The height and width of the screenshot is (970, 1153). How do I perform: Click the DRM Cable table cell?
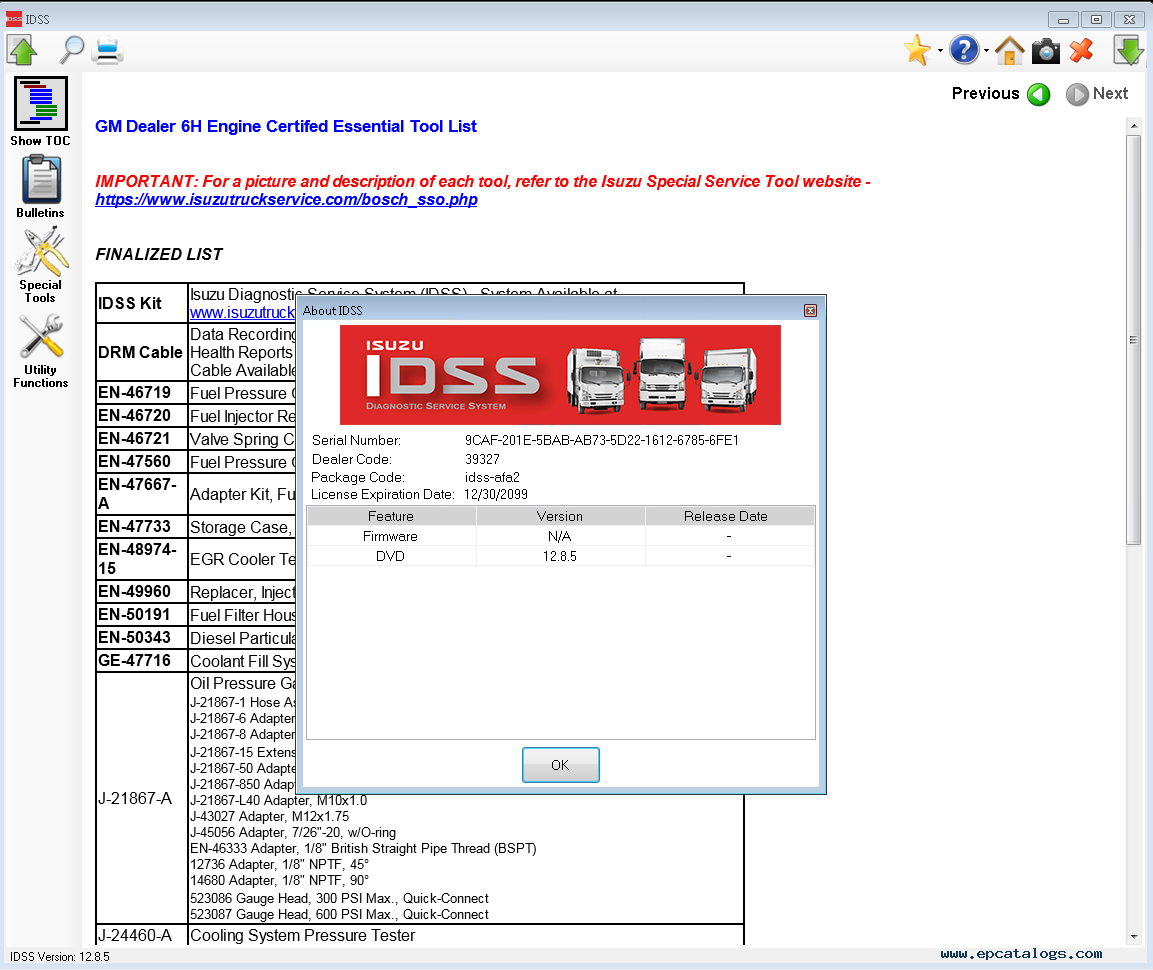tap(142, 352)
